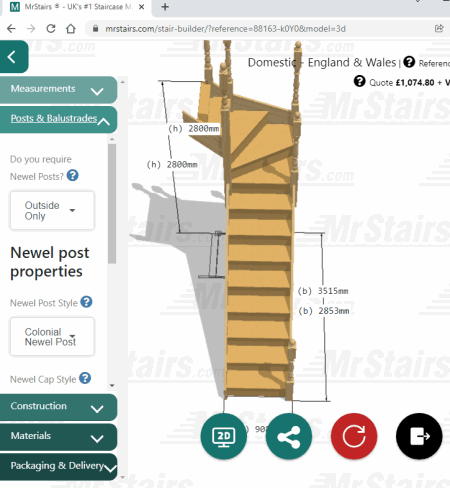Click inner panel scroll up arrow
Image resolution: width=450 pixels, height=488 pixels.
[112, 139]
